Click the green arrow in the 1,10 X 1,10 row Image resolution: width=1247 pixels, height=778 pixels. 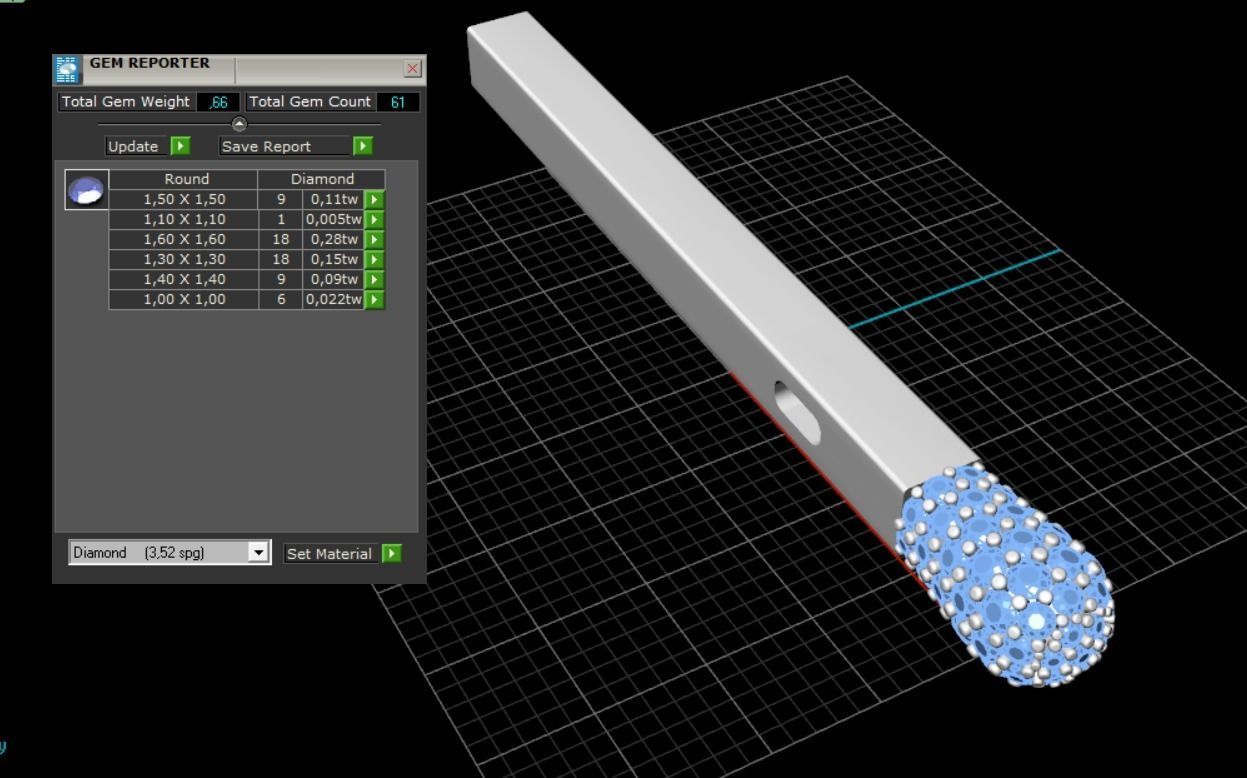coord(375,219)
